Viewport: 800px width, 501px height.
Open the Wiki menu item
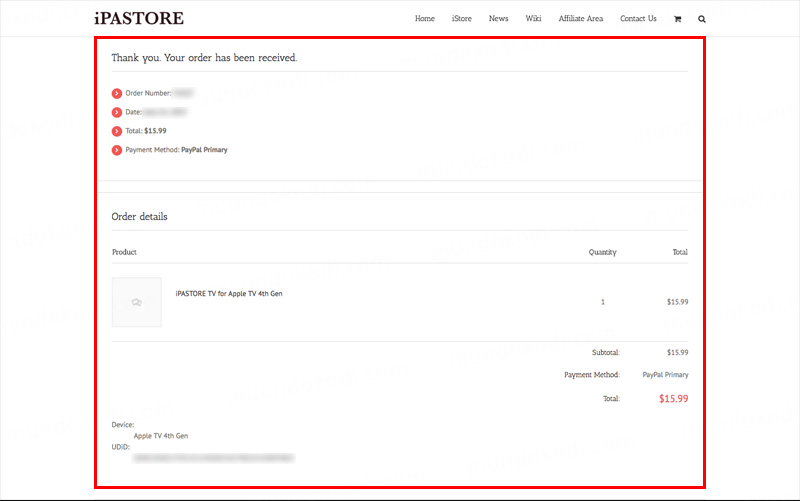[533, 18]
